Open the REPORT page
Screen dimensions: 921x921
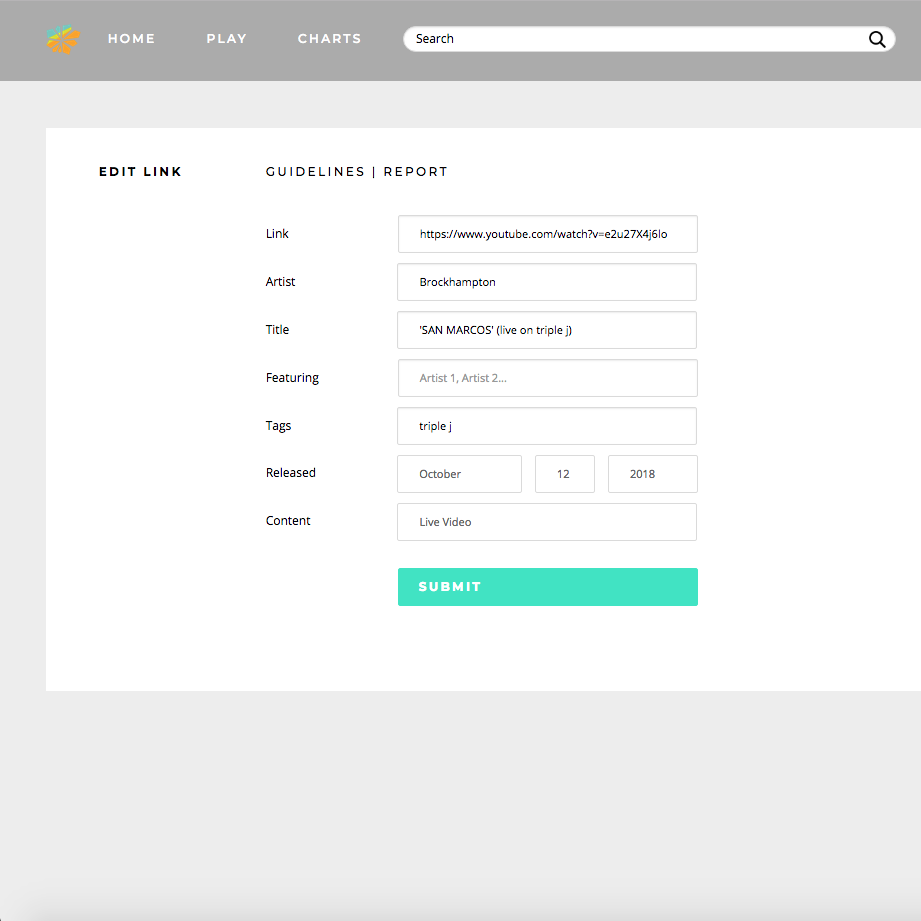[416, 171]
